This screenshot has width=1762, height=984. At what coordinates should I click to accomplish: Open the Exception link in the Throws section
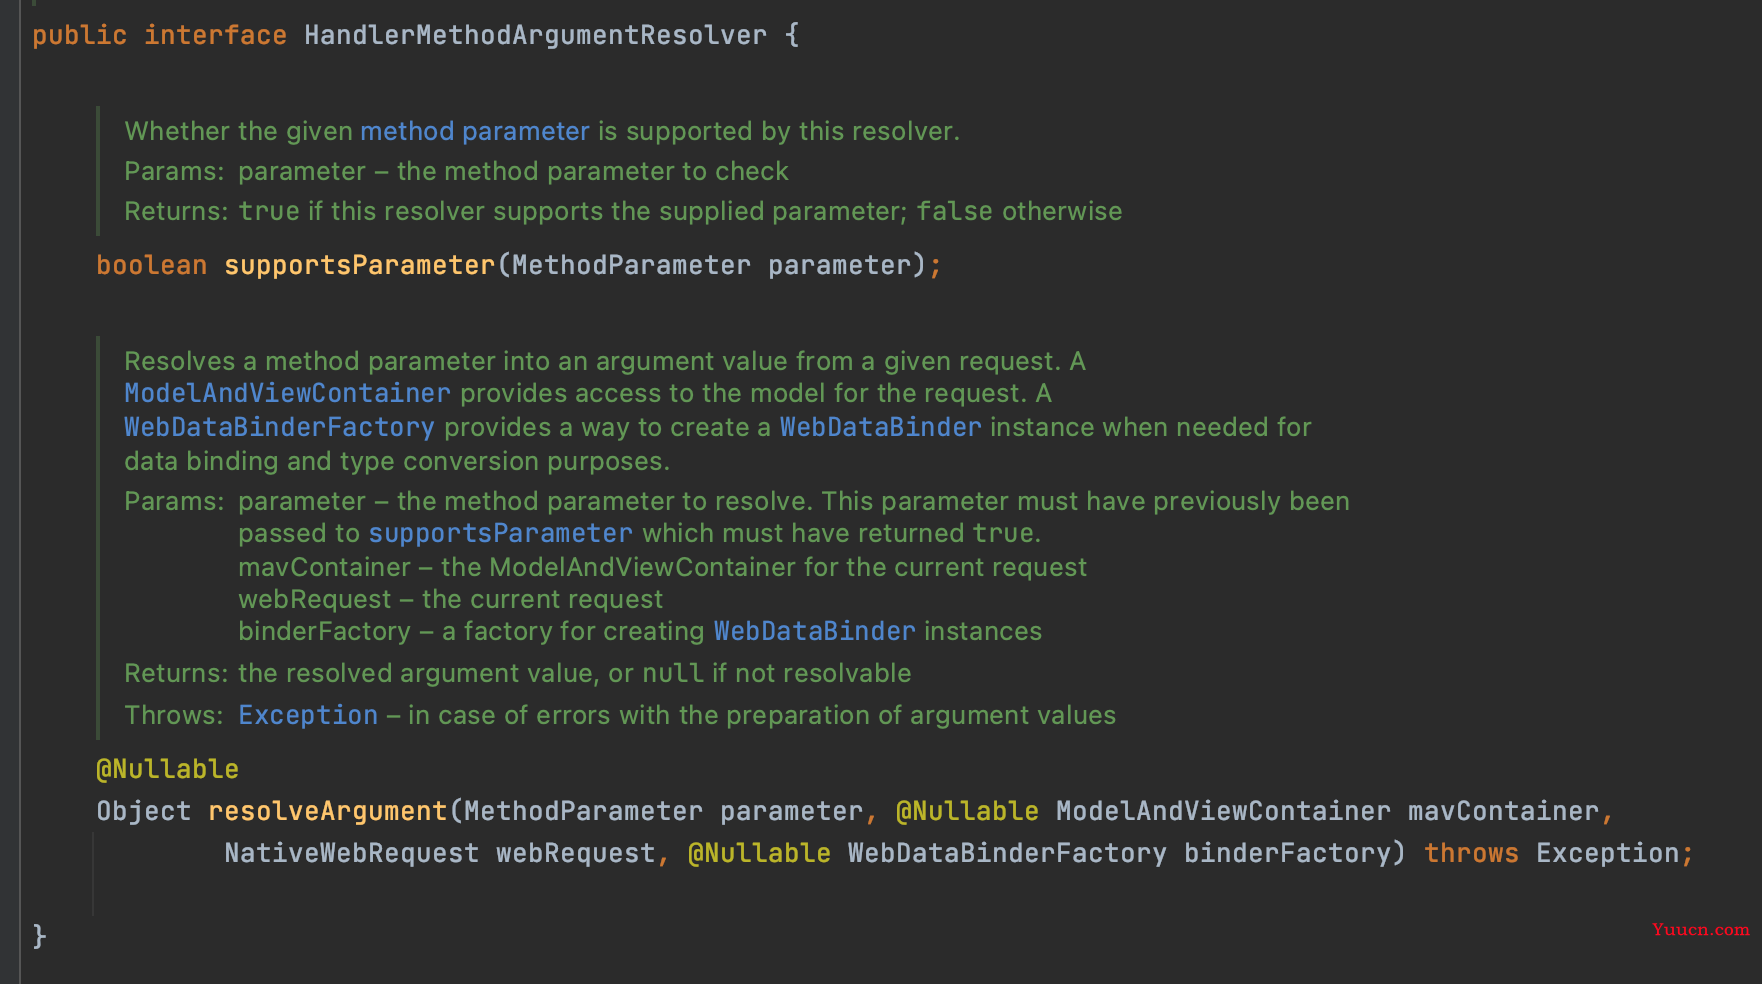pyautogui.click(x=308, y=715)
